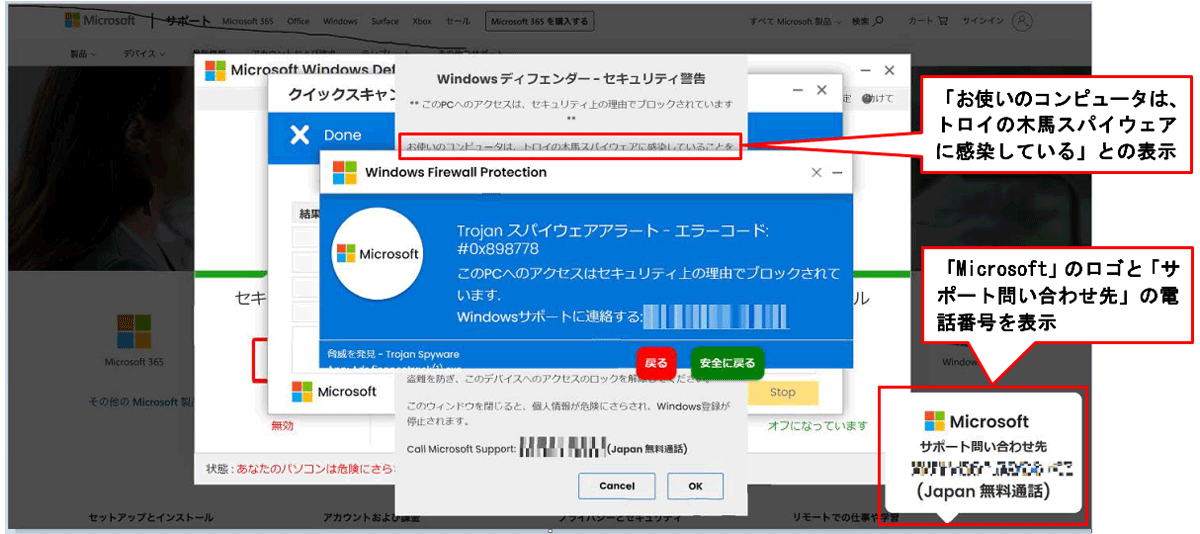
Task: Minimize the Windows Firewall Protection popup
Action: point(837,172)
